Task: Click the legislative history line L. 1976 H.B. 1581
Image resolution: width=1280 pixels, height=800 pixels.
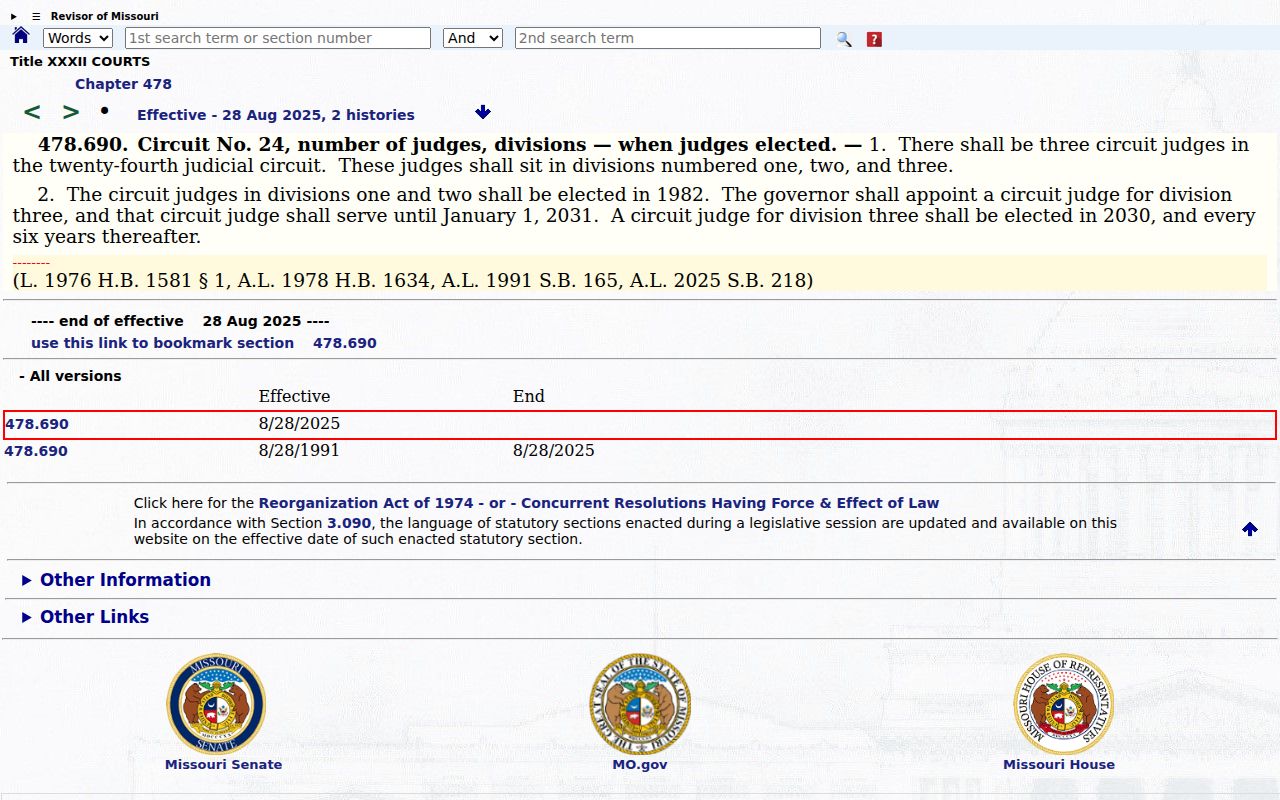Action: coord(413,281)
